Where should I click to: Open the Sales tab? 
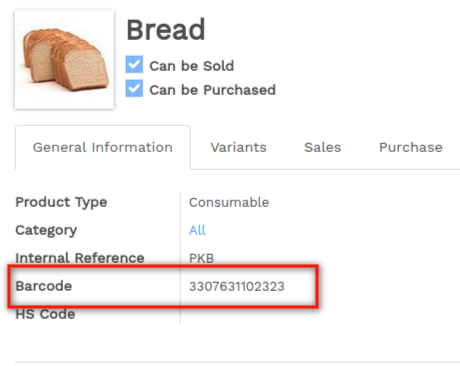pos(323,147)
